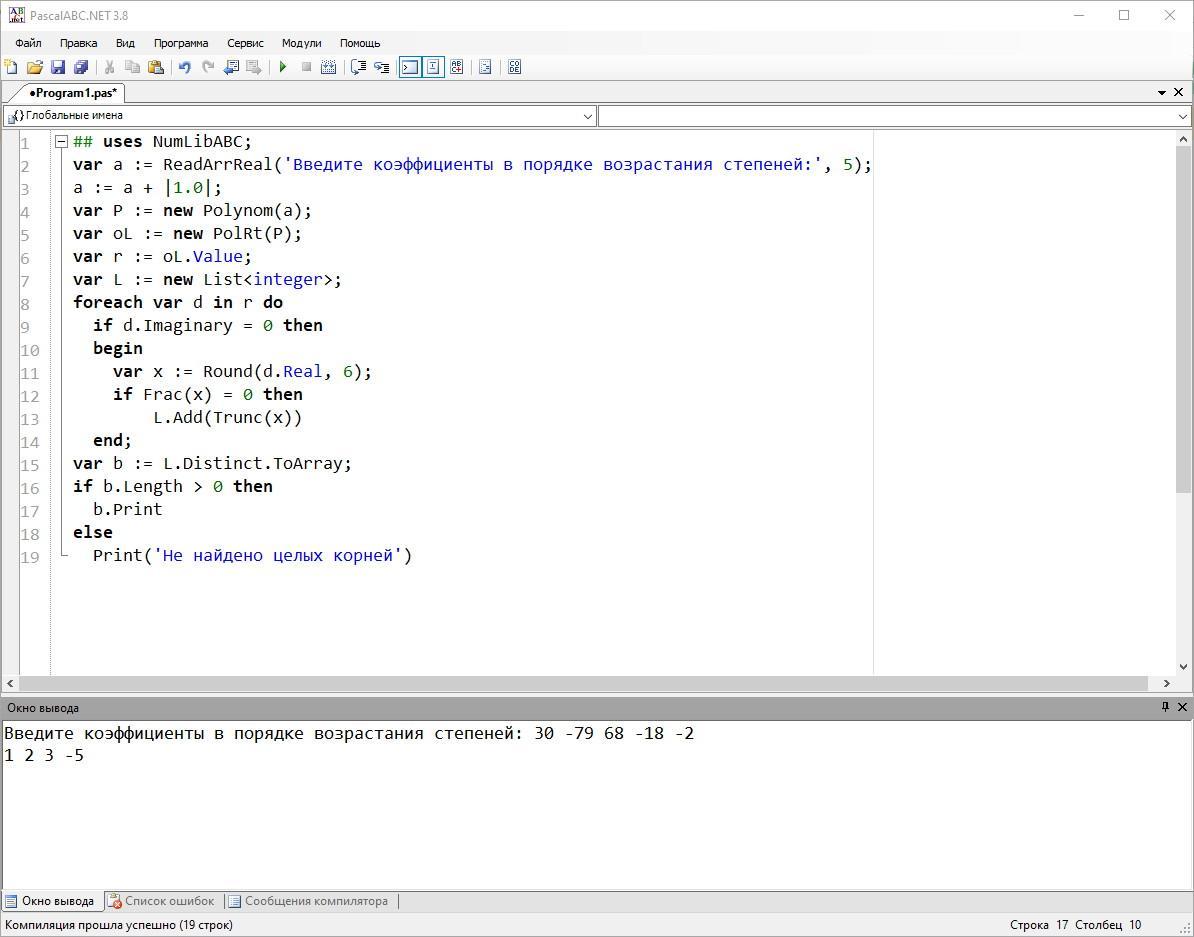
Task: Undo the last edit
Action: (x=184, y=67)
